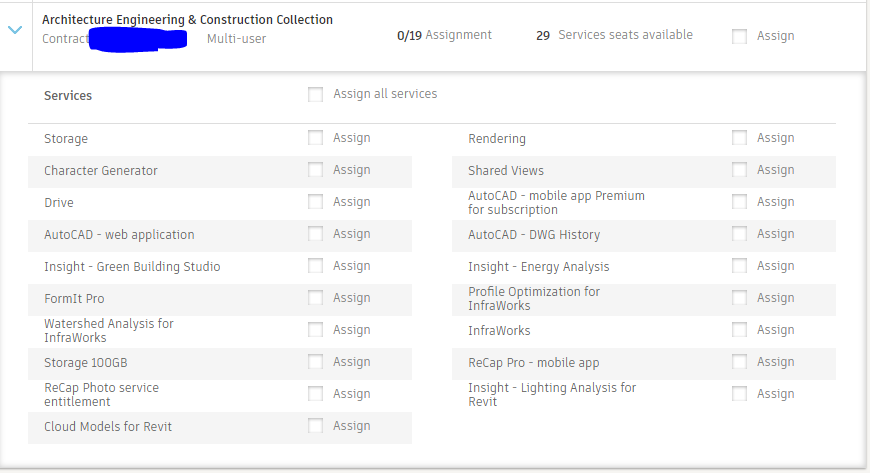The height and width of the screenshot is (473, 870).
Task: Assign Cloud Models for Revit
Action: (x=316, y=426)
